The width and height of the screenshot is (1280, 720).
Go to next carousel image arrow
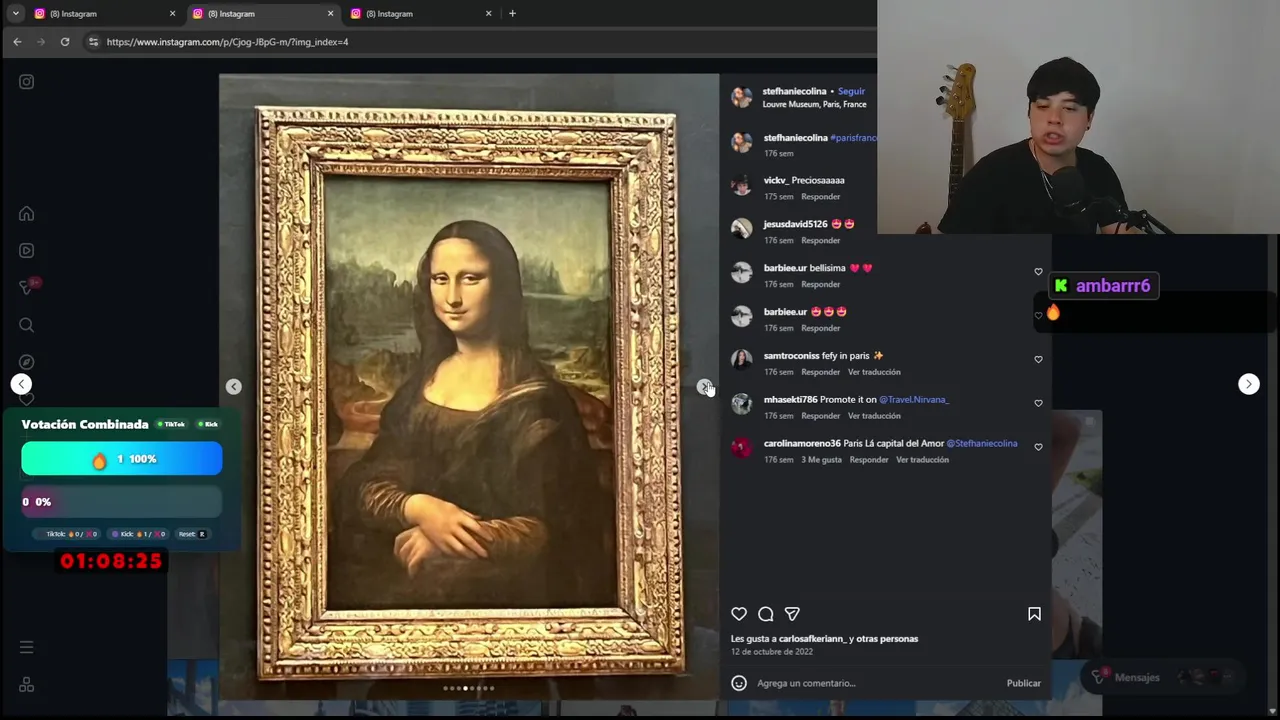[705, 387]
